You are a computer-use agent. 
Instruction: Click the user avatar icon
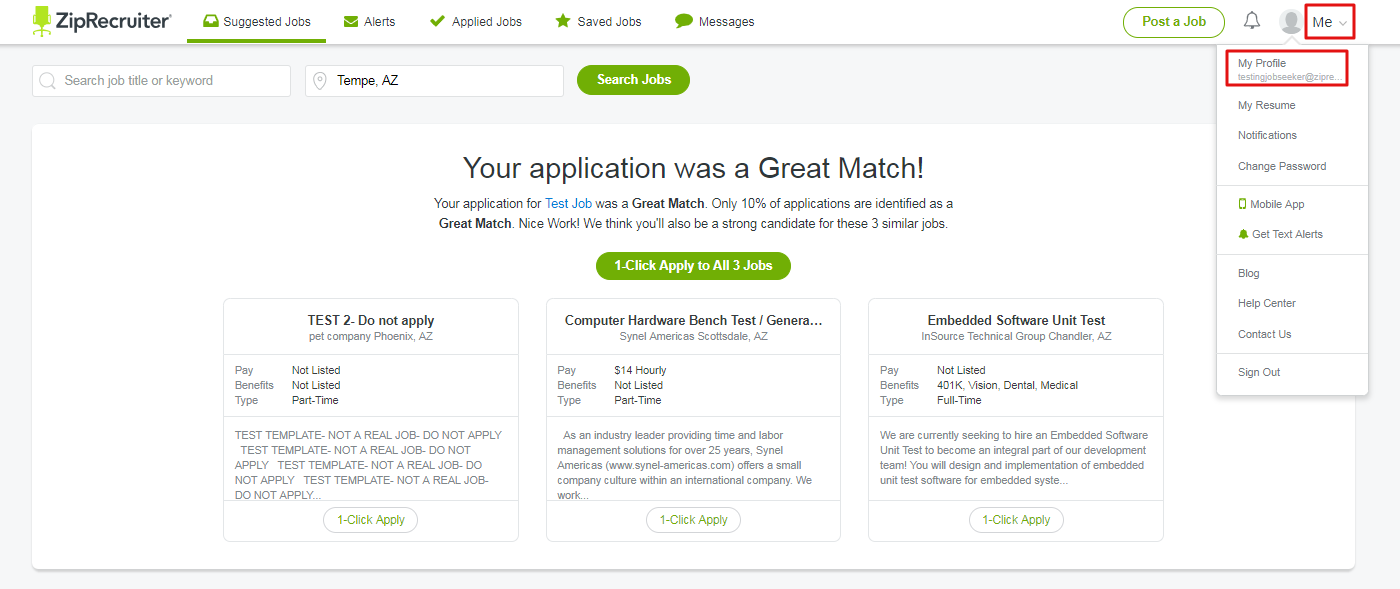point(1291,22)
